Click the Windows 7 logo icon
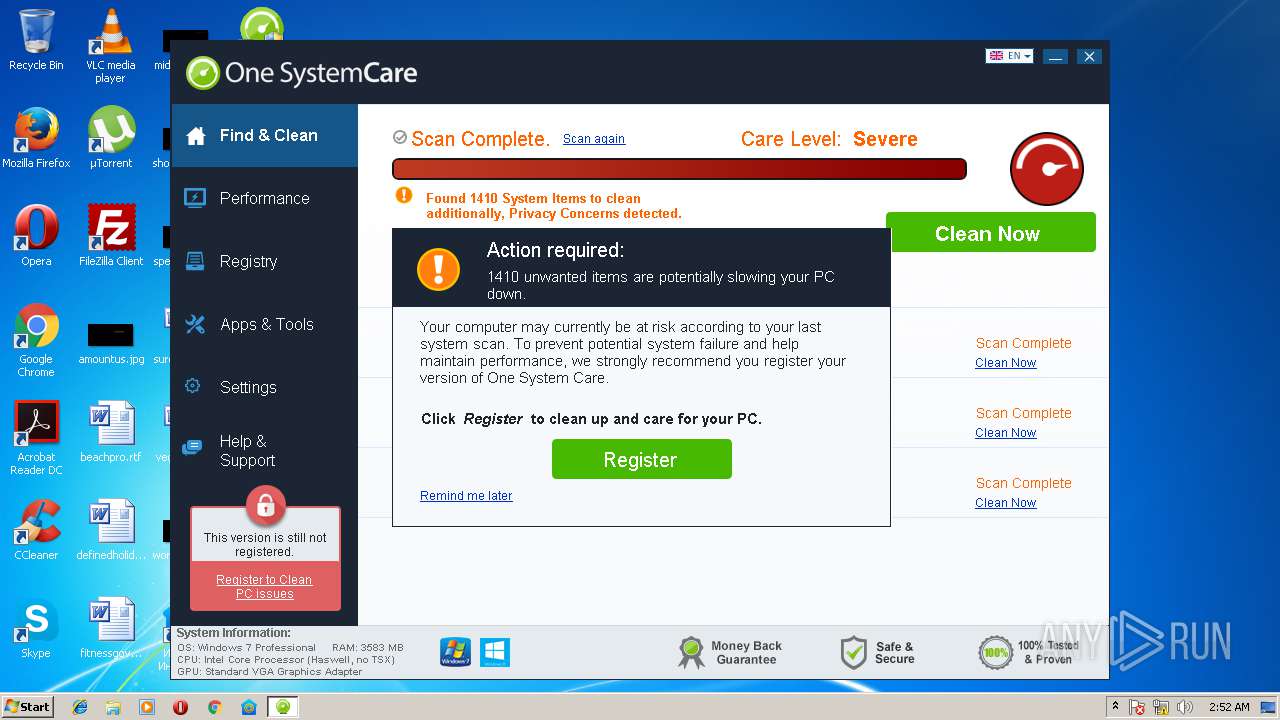Viewport: 1280px width, 720px height. [455, 652]
